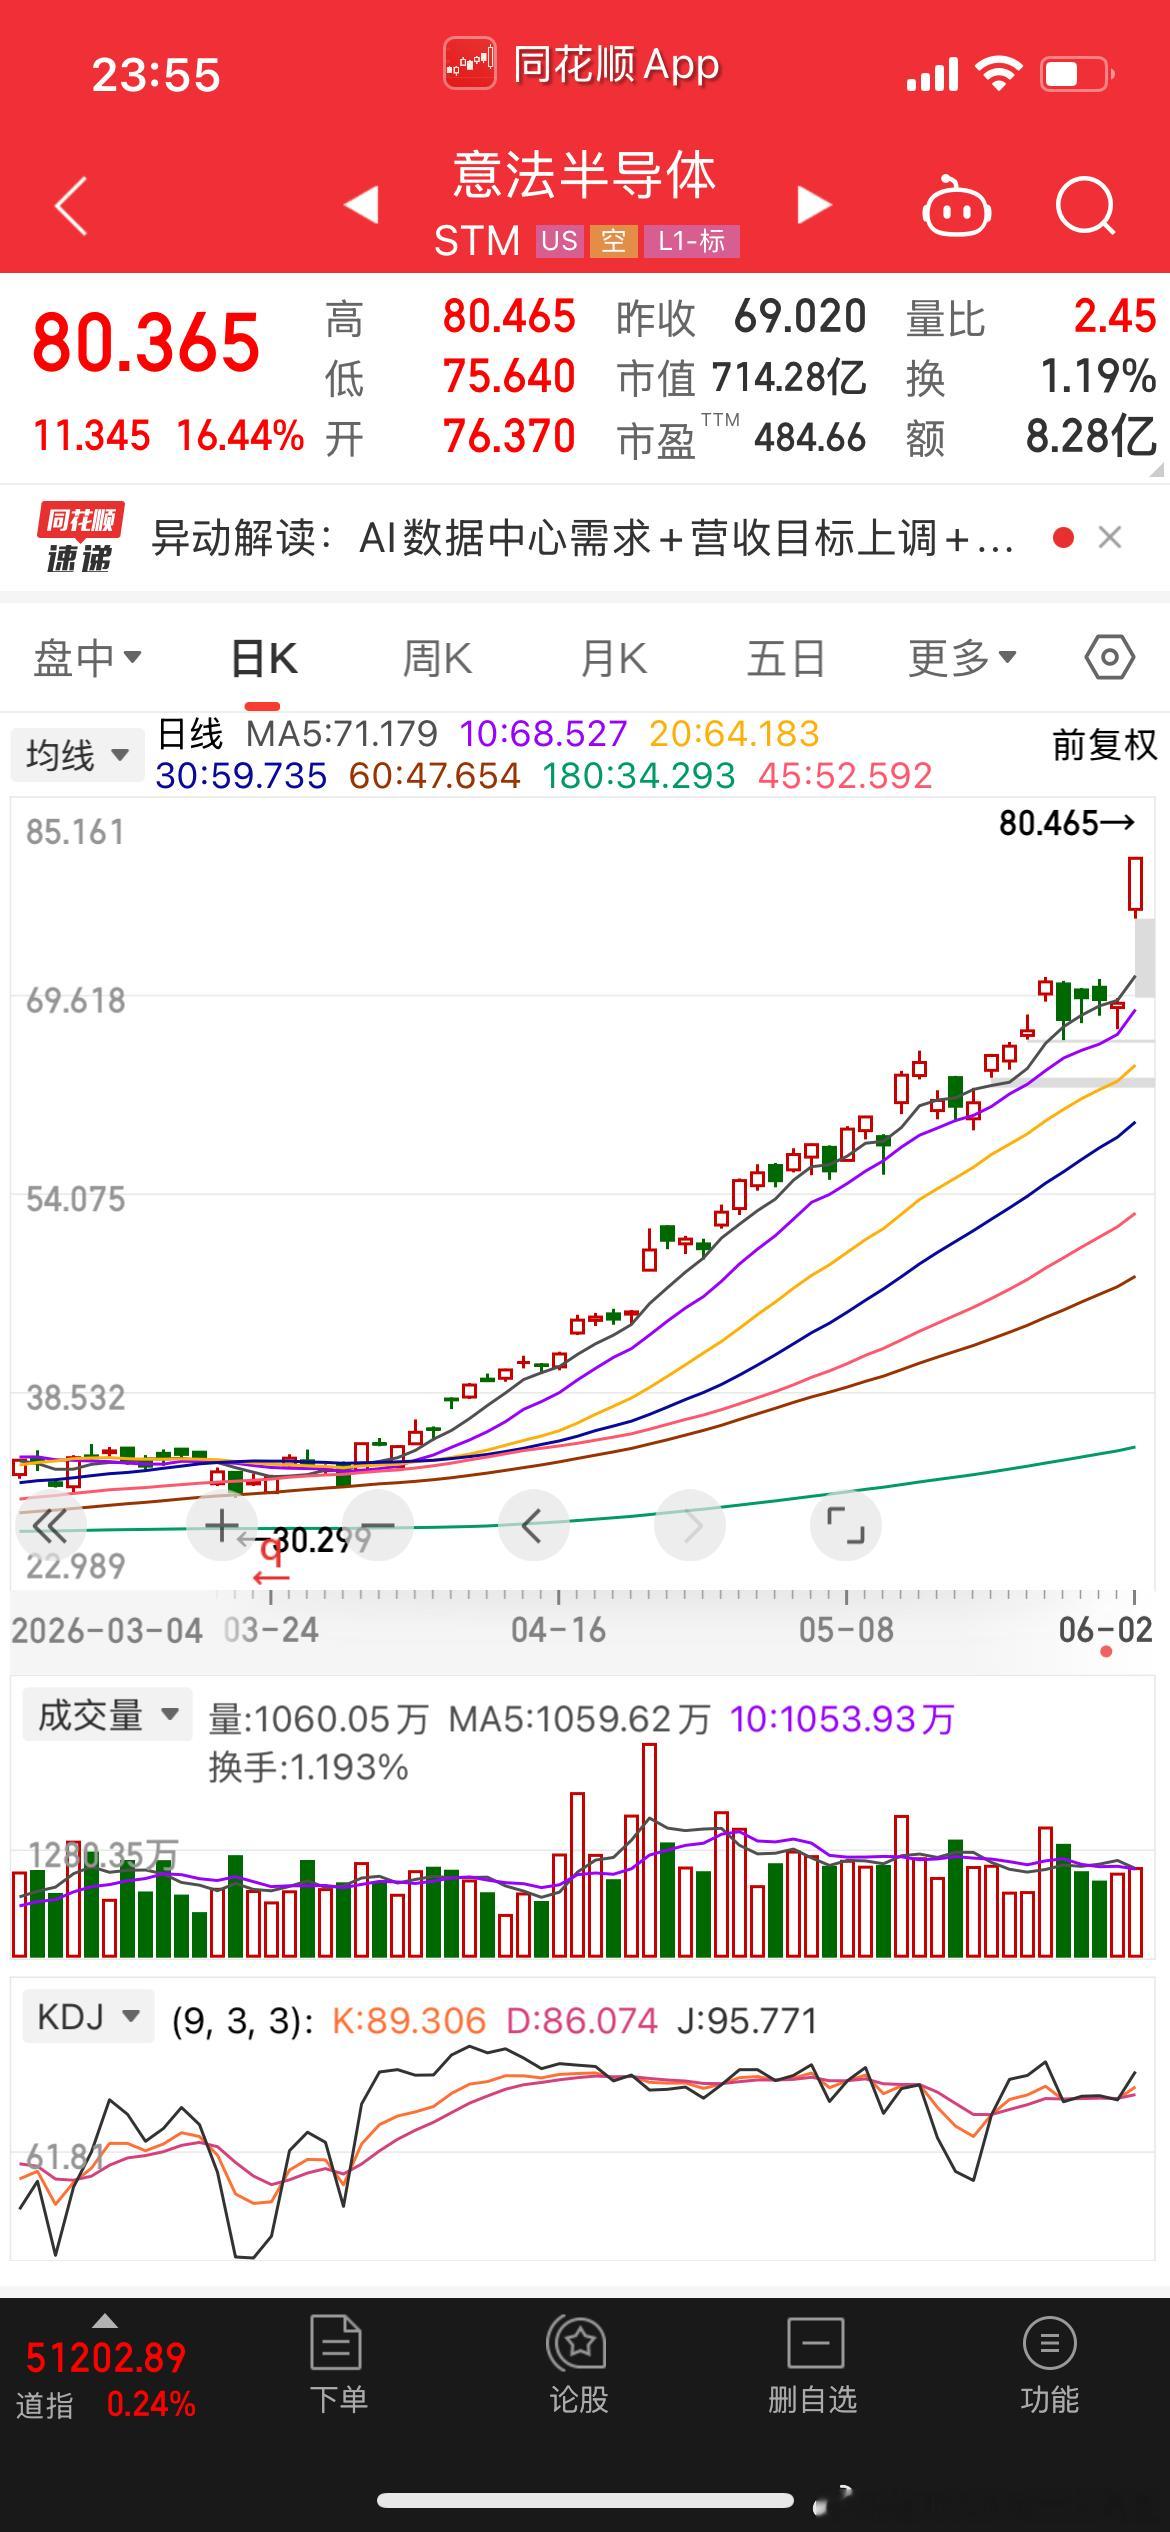Go to previous stock with left triangle
This screenshot has height=2532, width=1170.
360,204
